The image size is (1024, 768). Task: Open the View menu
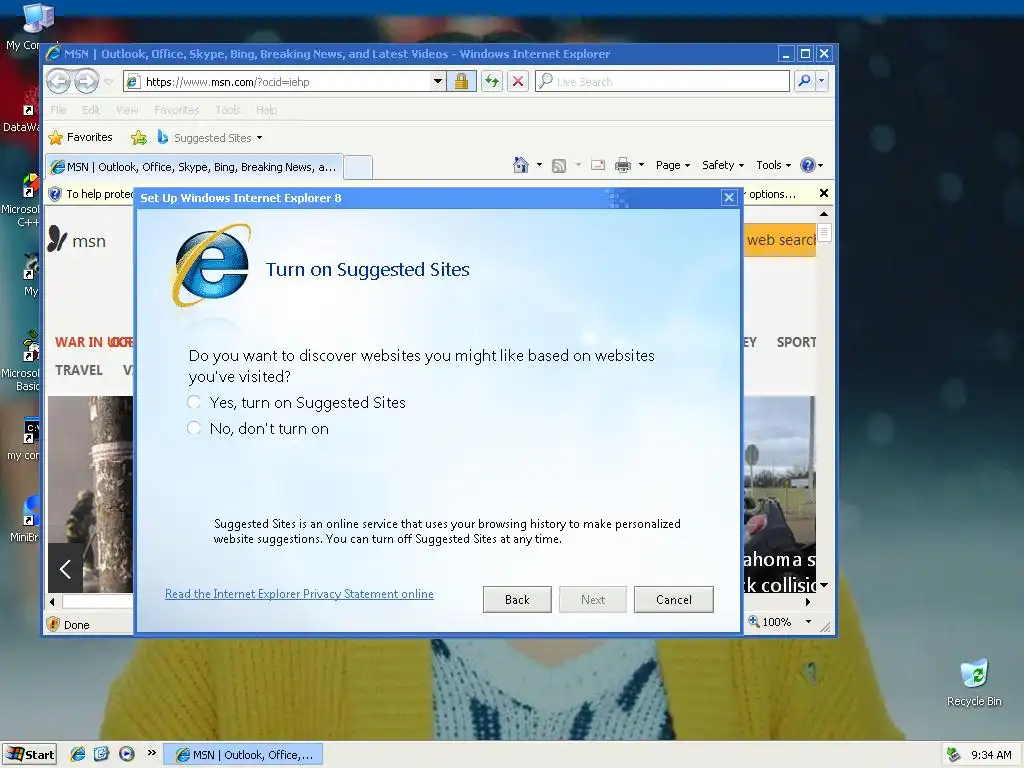pos(127,110)
